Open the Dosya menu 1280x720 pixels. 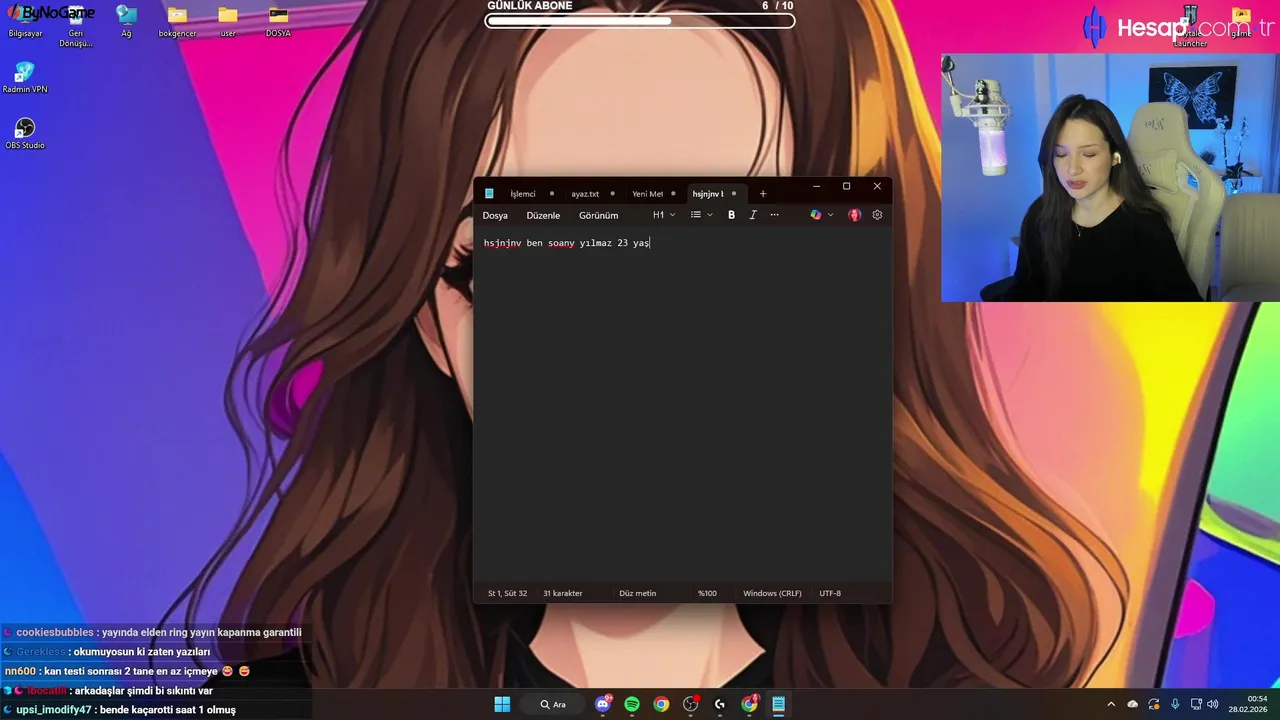(x=495, y=215)
